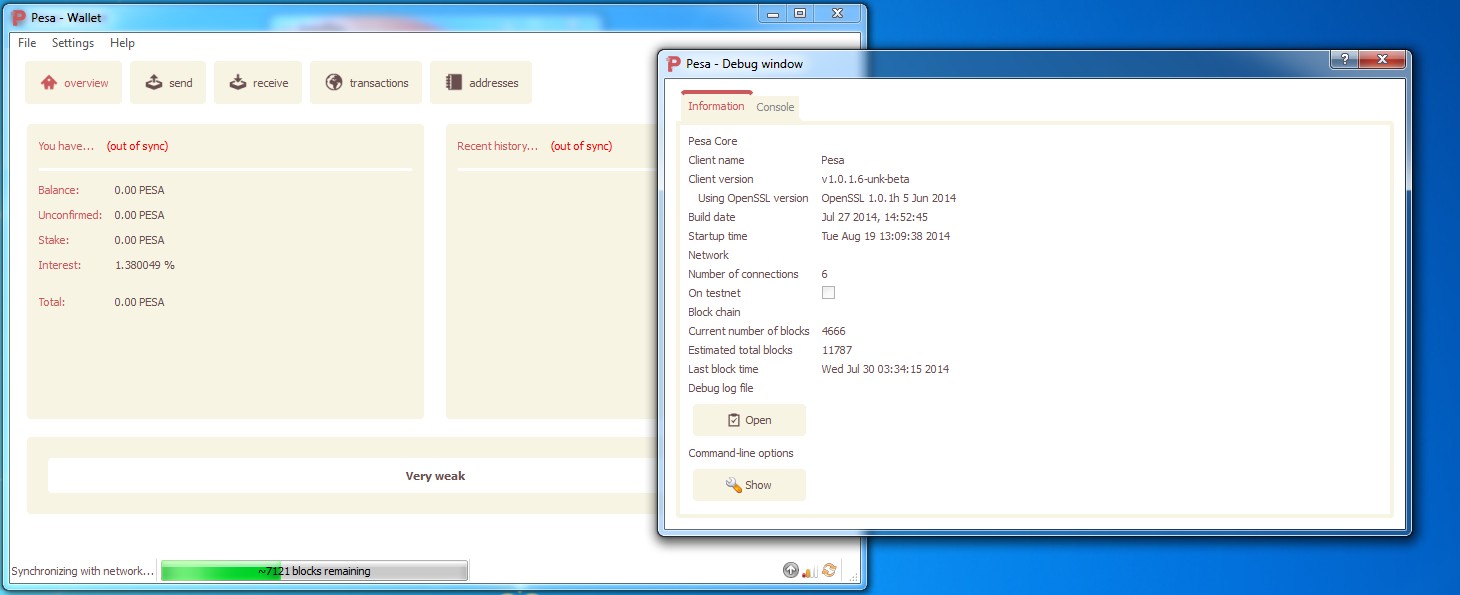
Task: Click the send icon in wallet toolbar
Action: coord(154,83)
